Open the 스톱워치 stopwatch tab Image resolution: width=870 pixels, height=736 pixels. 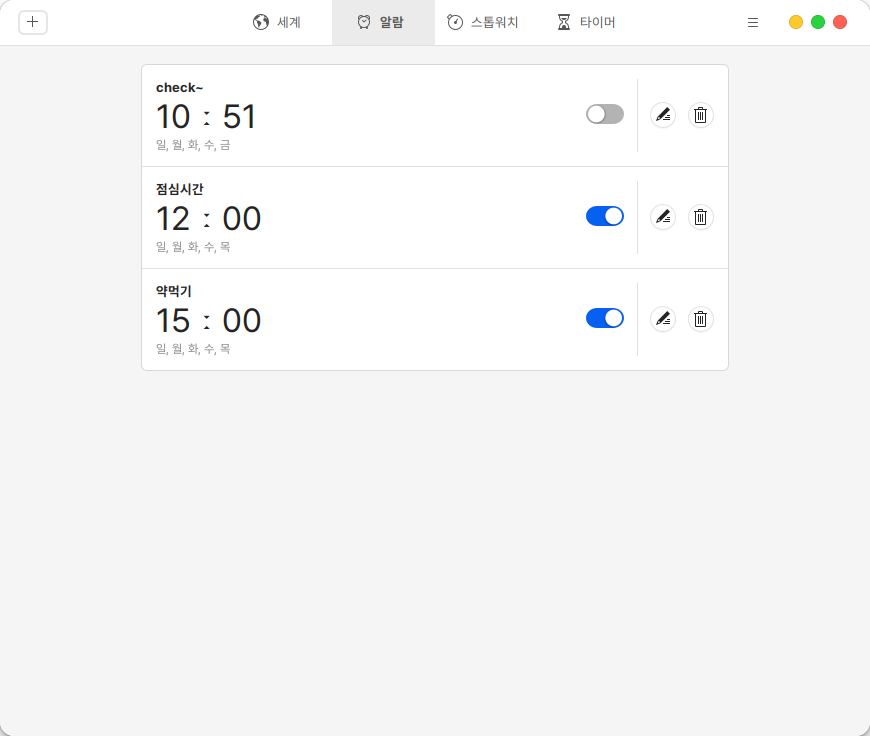point(483,22)
